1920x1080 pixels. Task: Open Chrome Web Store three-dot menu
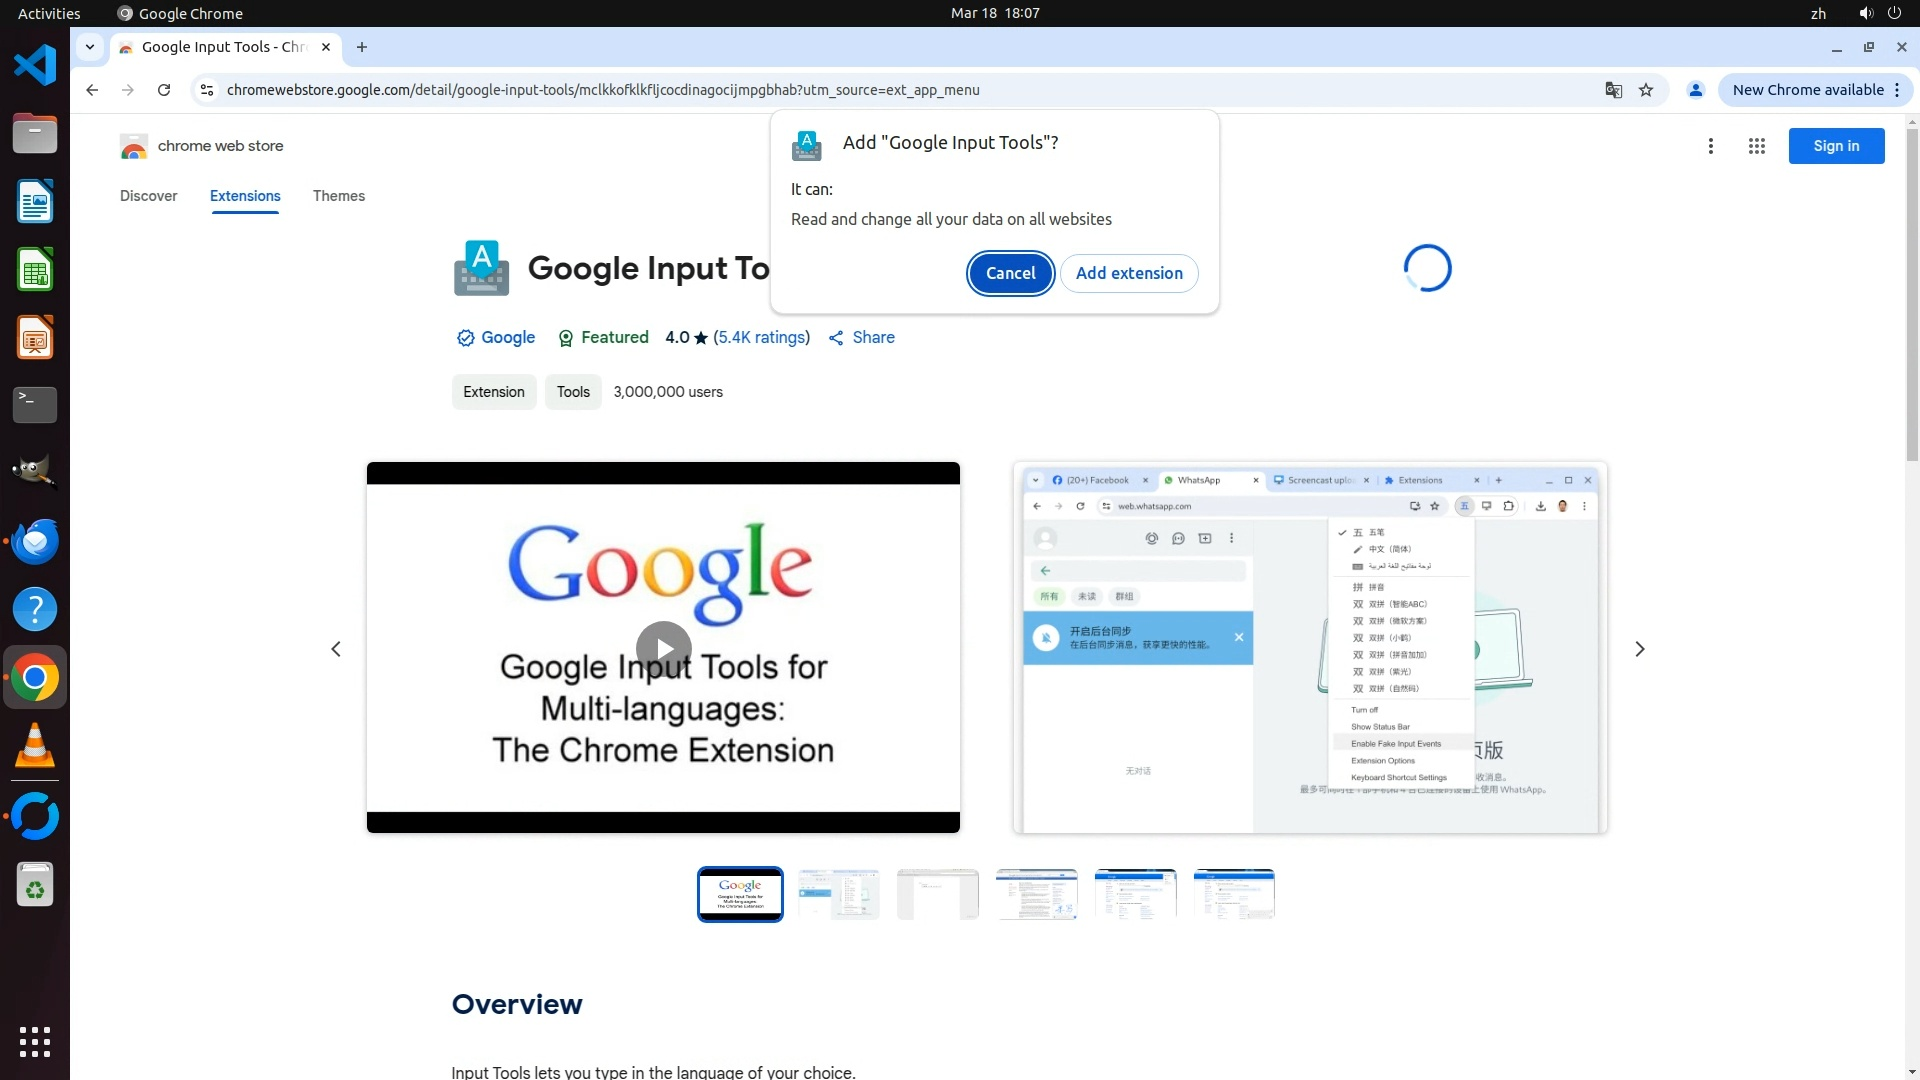tap(1710, 146)
